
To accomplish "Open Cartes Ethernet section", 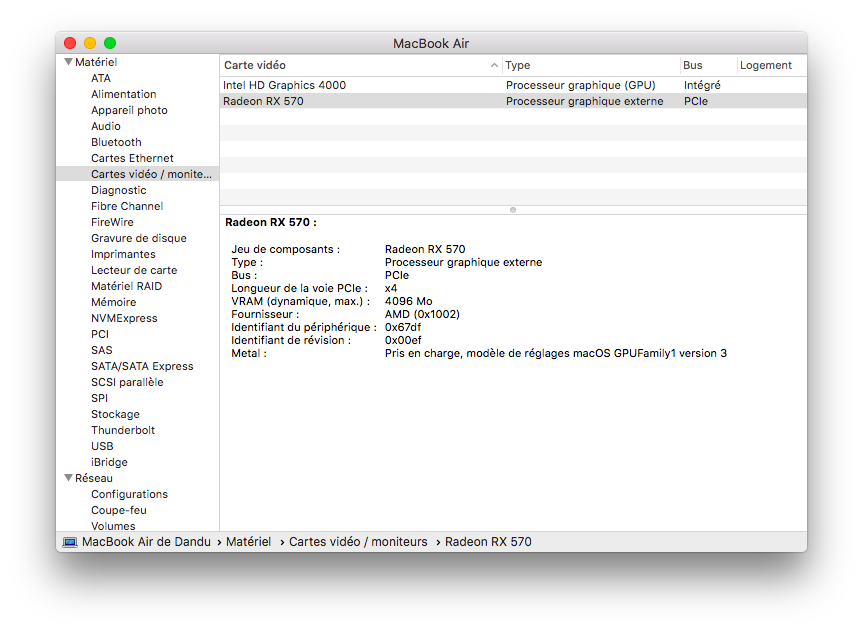I will point(132,158).
